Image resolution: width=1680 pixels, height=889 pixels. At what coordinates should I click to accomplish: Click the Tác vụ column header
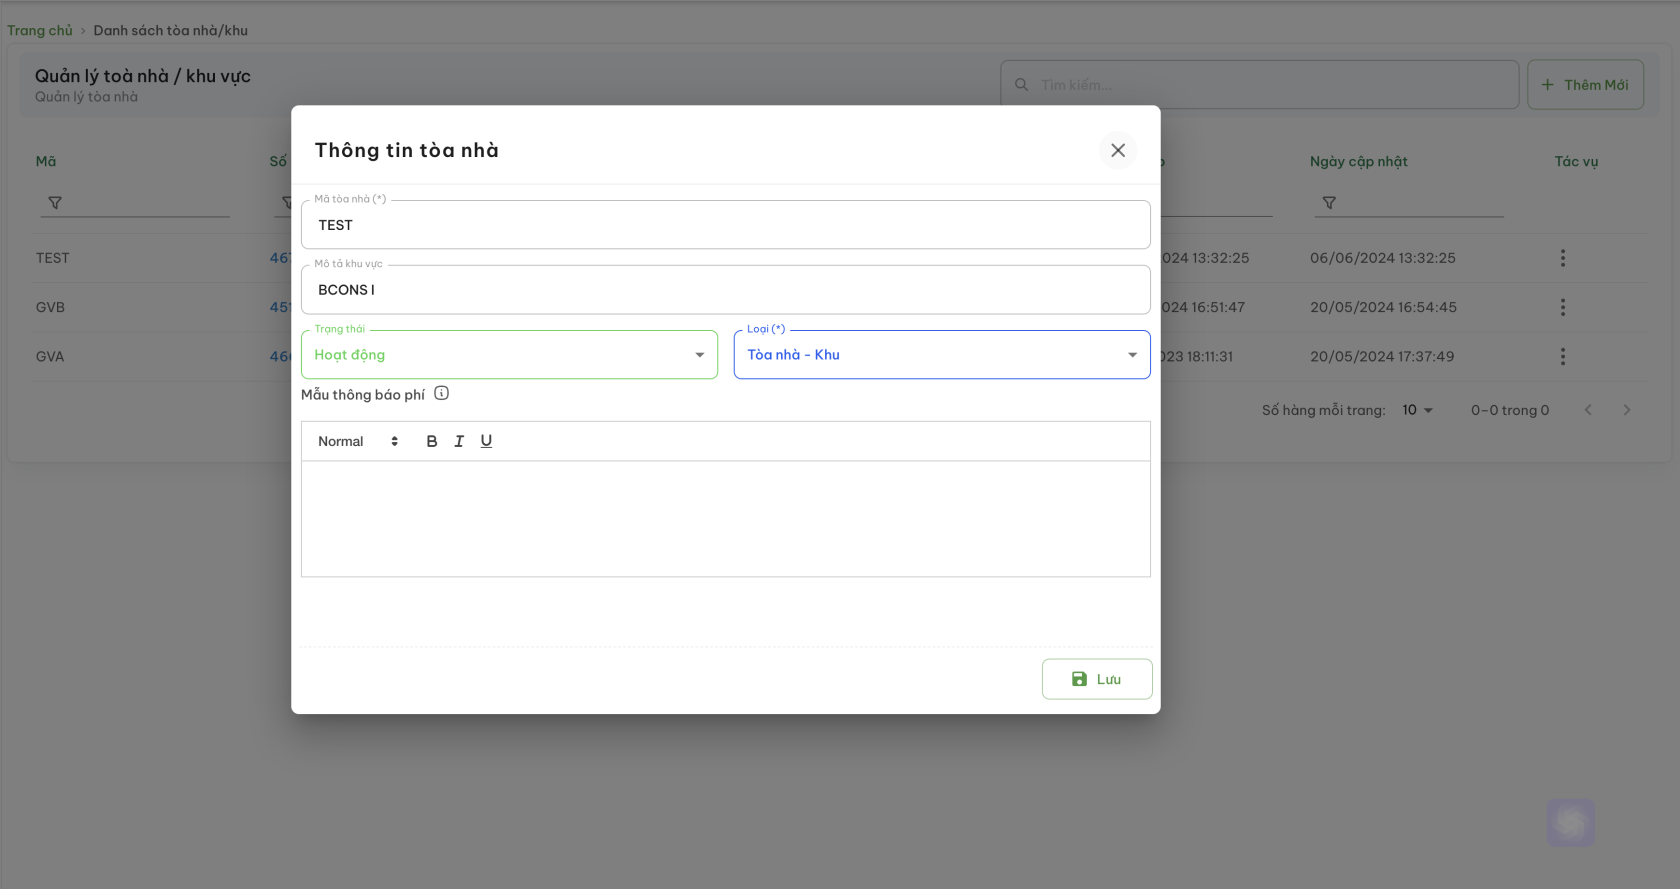[x=1576, y=161]
